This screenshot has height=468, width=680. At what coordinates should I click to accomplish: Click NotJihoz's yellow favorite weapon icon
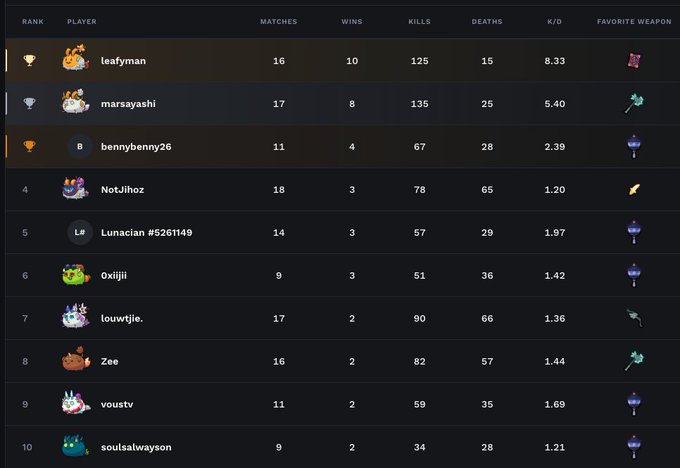point(634,190)
